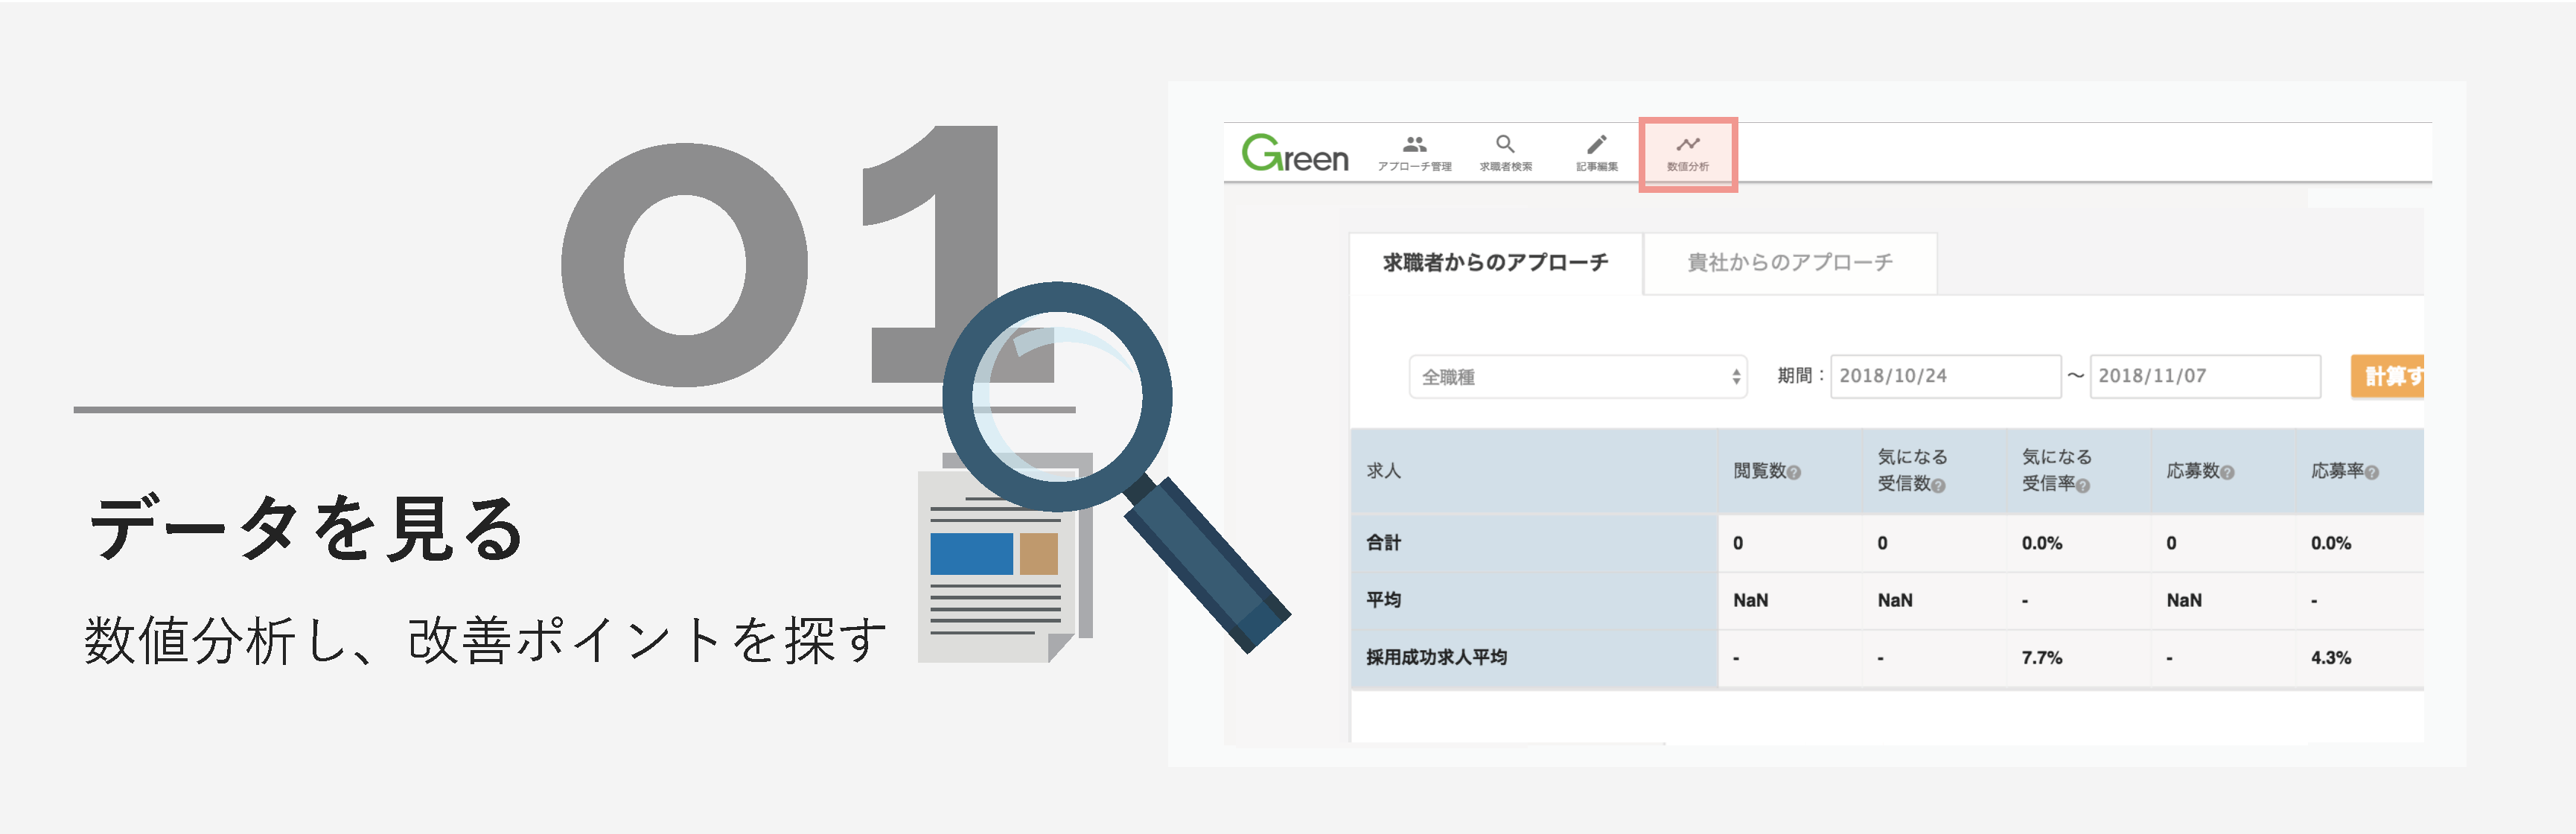Select the 採用成功求人平均 row label
Viewport: 2576px width, 834px height.
coord(1436,658)
